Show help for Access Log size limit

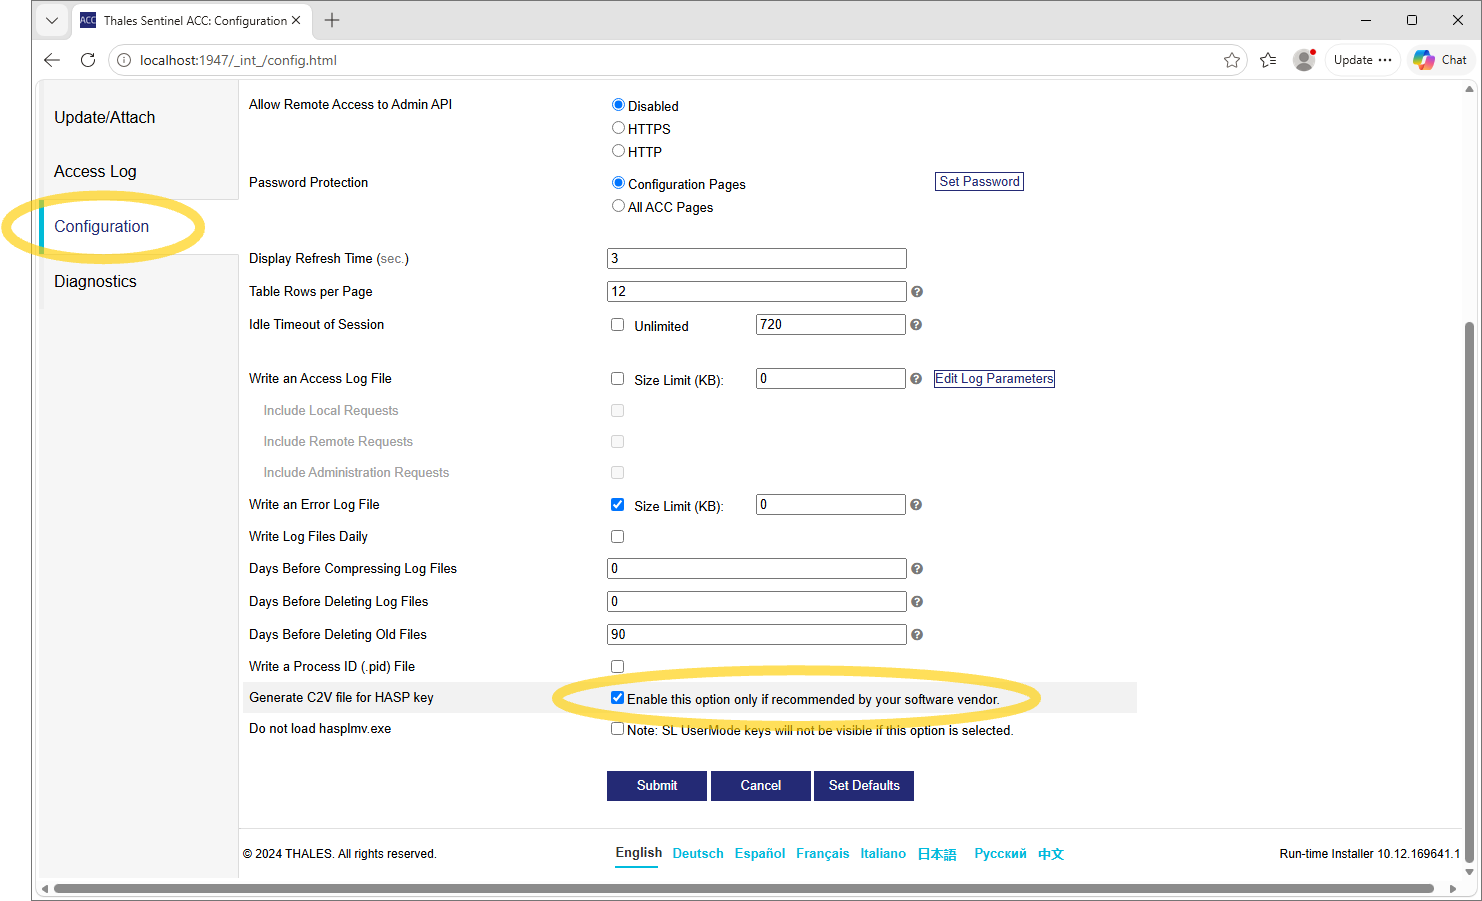click(916, 379)
